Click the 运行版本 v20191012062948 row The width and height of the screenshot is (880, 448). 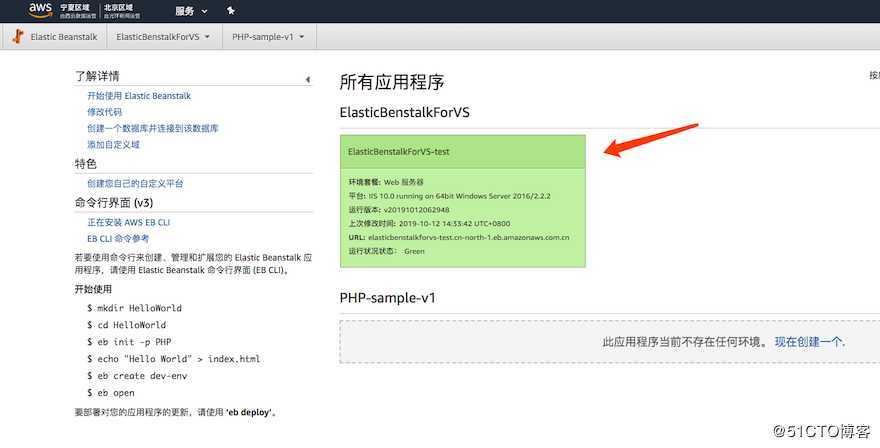point(399,210)
